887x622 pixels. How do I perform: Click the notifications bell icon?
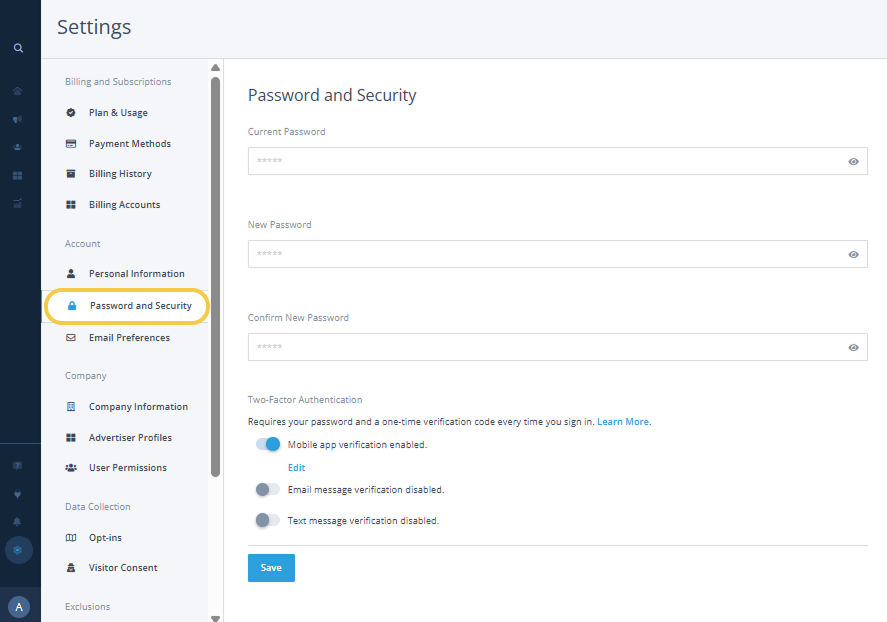pos(18,522)
